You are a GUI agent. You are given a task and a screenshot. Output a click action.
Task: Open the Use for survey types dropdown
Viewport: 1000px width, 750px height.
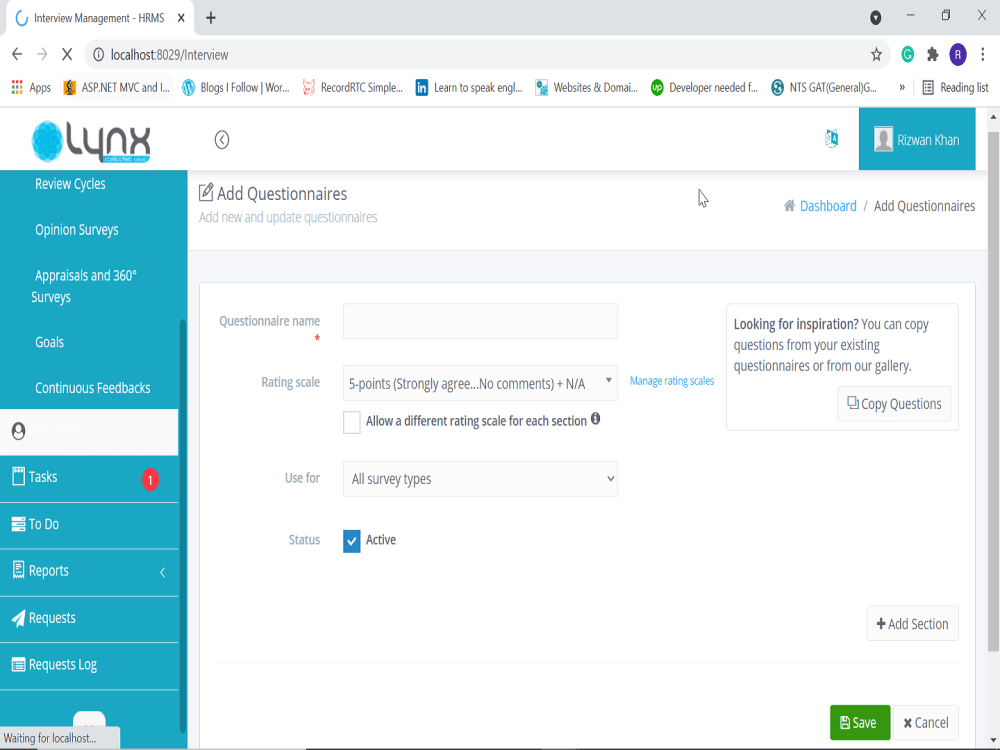[x=480, y=479]
